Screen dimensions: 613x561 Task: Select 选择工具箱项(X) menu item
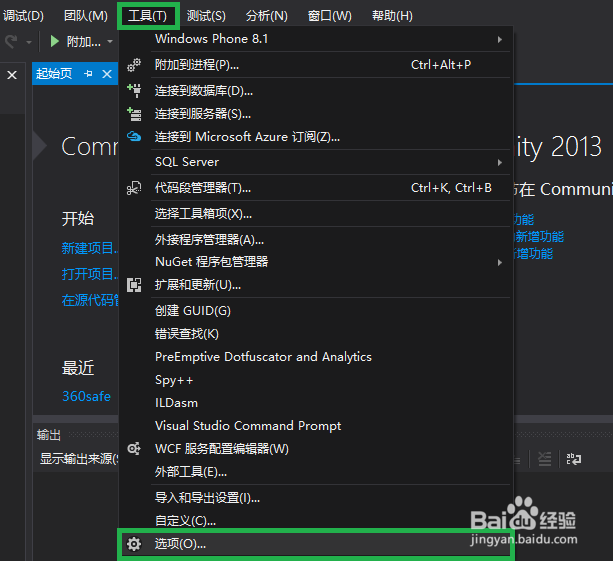316,214
